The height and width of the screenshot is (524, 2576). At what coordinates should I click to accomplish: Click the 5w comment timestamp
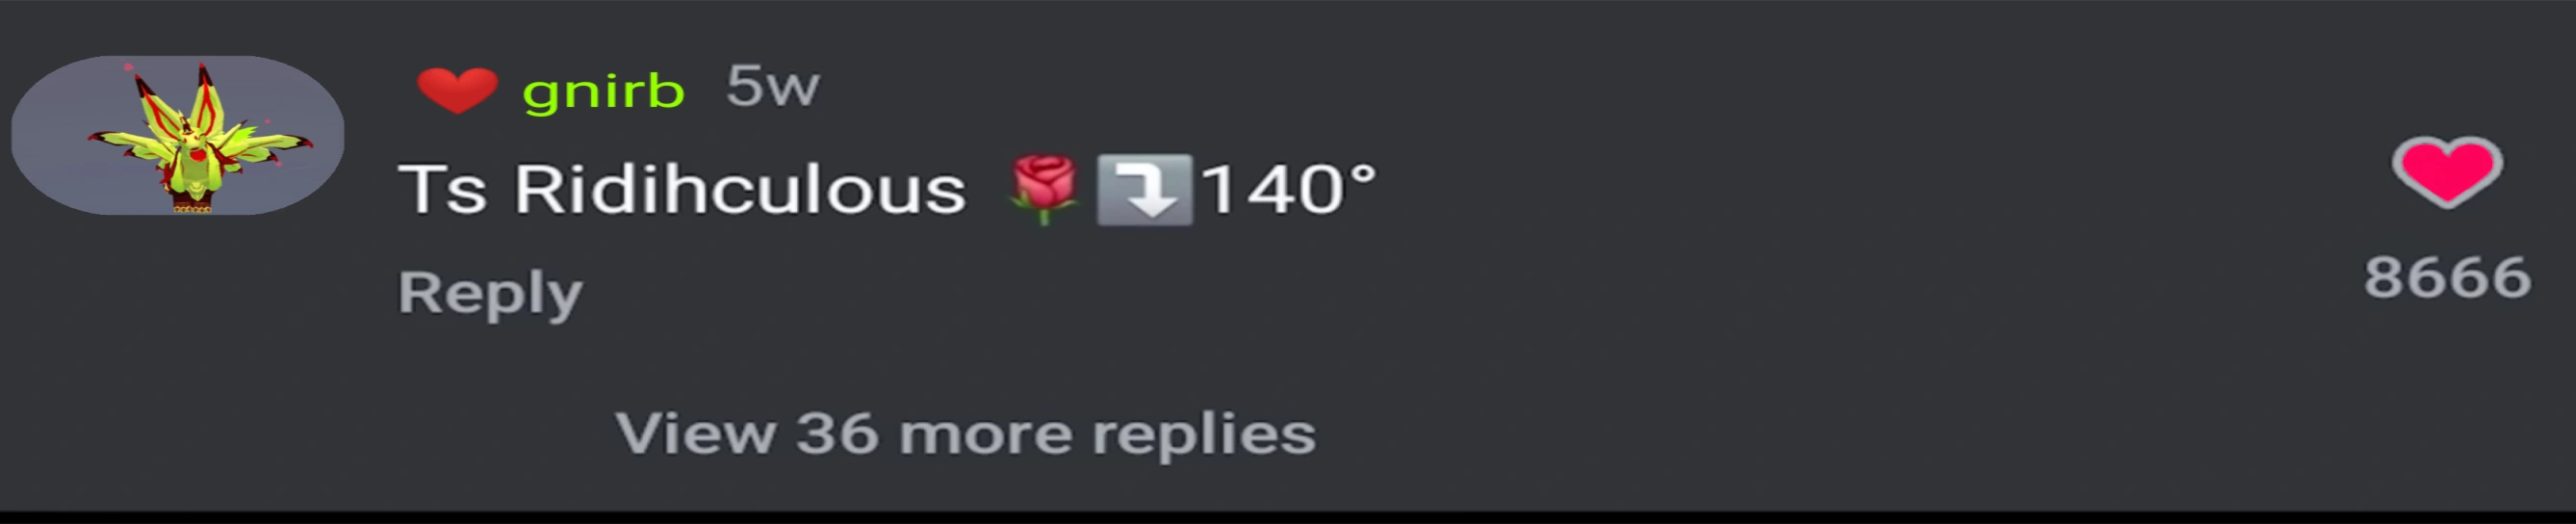point(772,86)
